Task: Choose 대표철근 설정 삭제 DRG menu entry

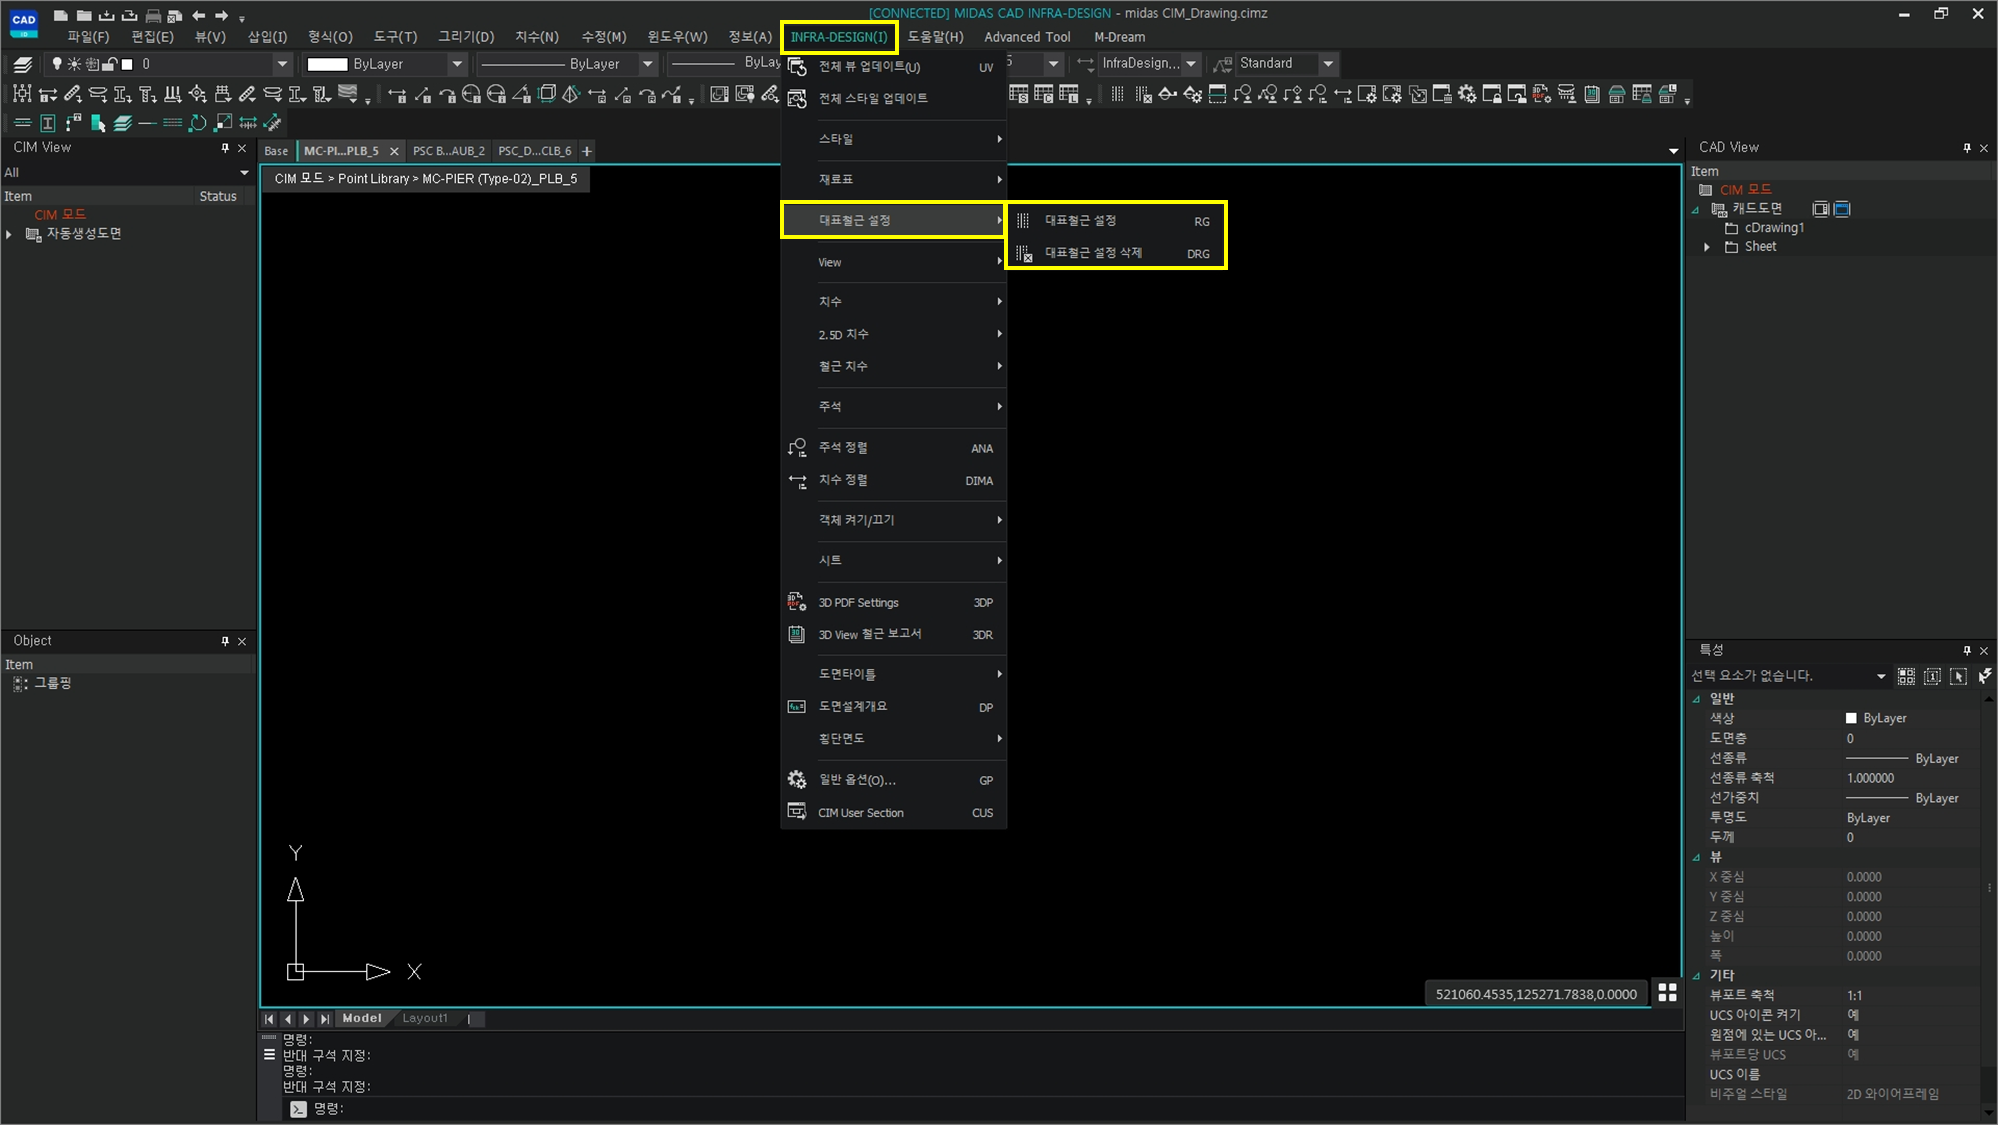Action: point(1115,253)
